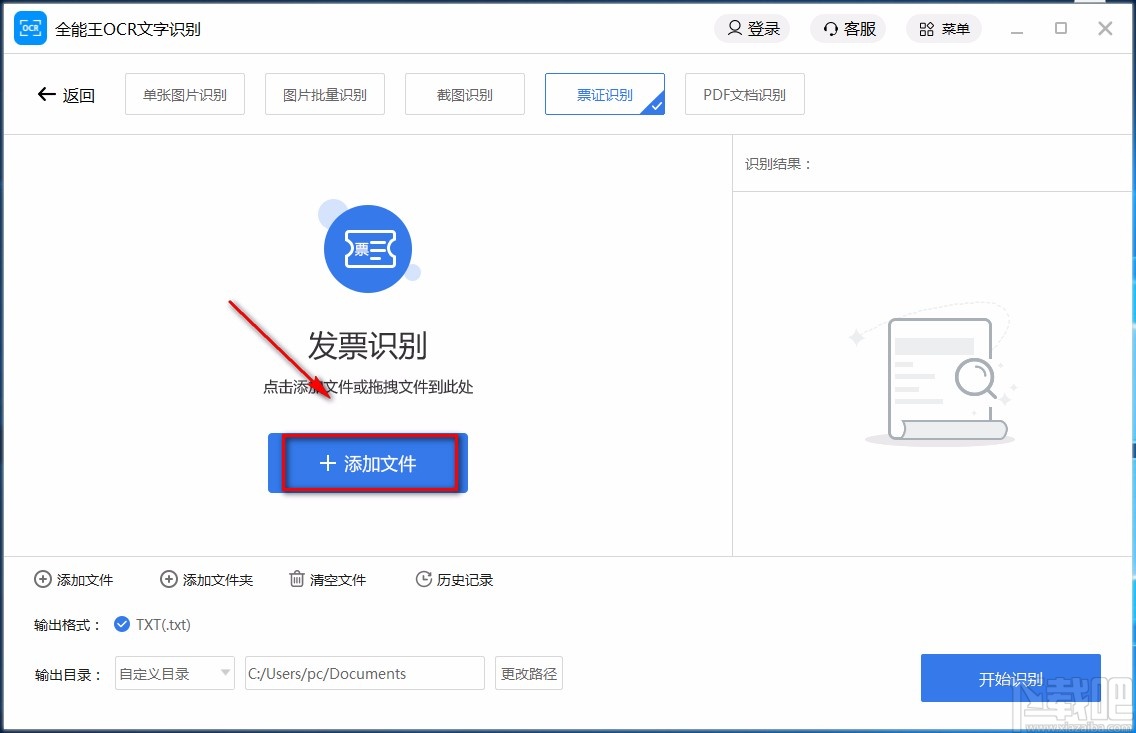Switch to the 单张图片识别 tab
Screen dimensions: 1136x733
184,93
